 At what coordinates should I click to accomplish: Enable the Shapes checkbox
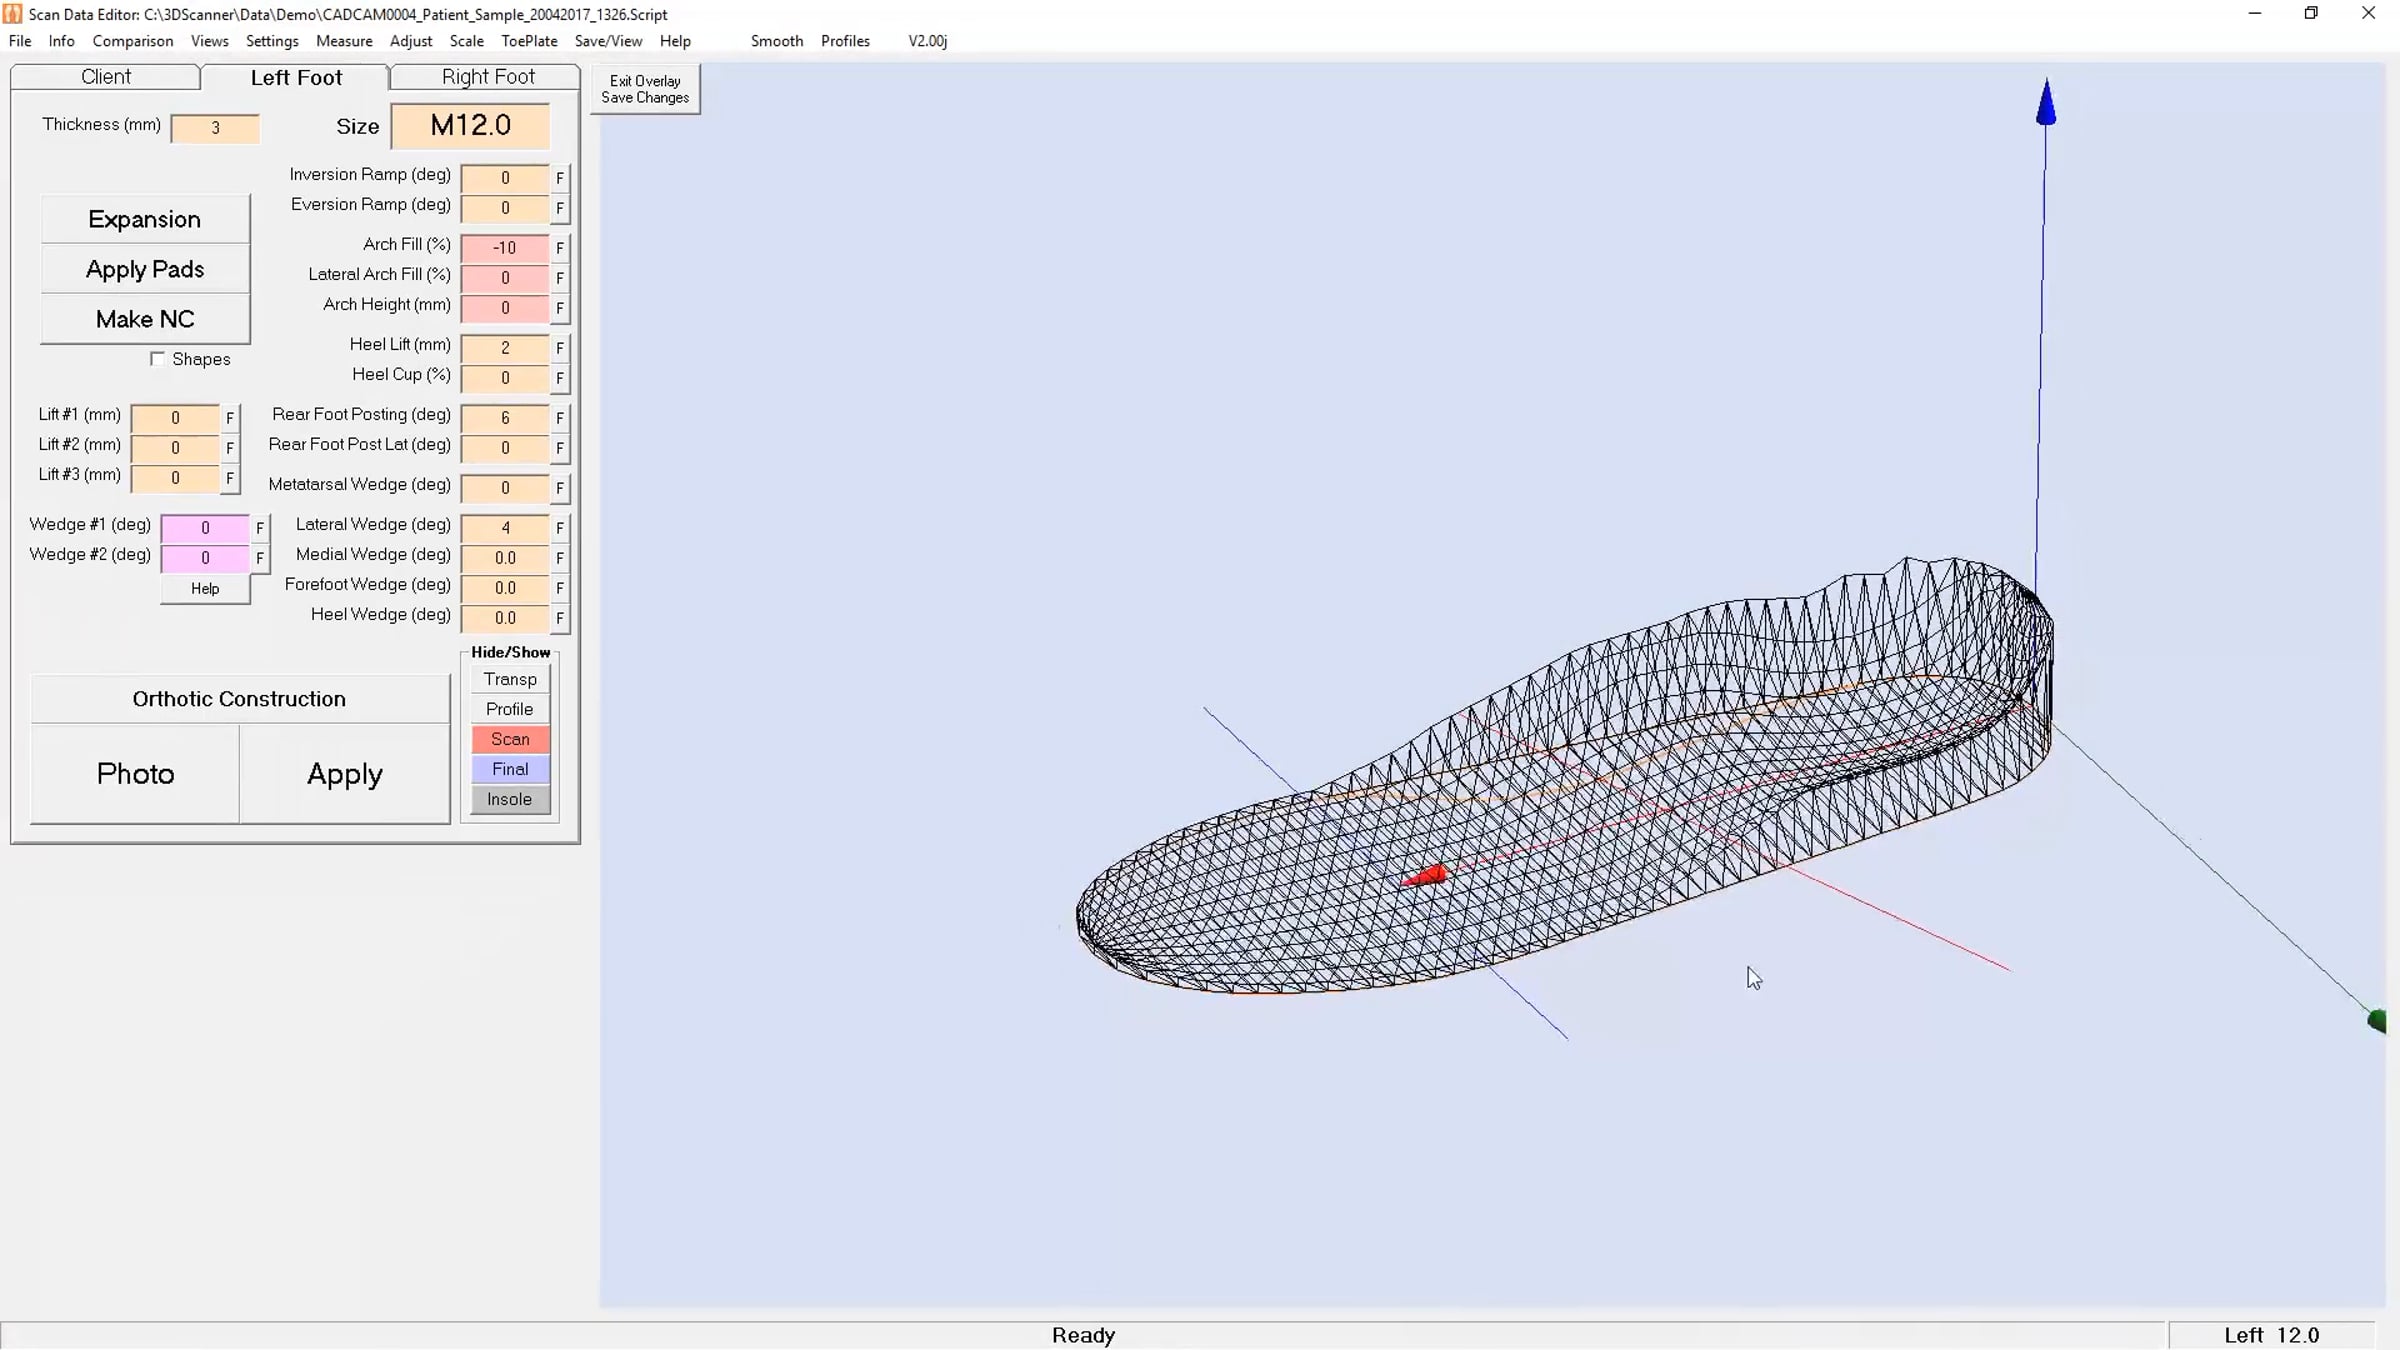tap(158, 359)
